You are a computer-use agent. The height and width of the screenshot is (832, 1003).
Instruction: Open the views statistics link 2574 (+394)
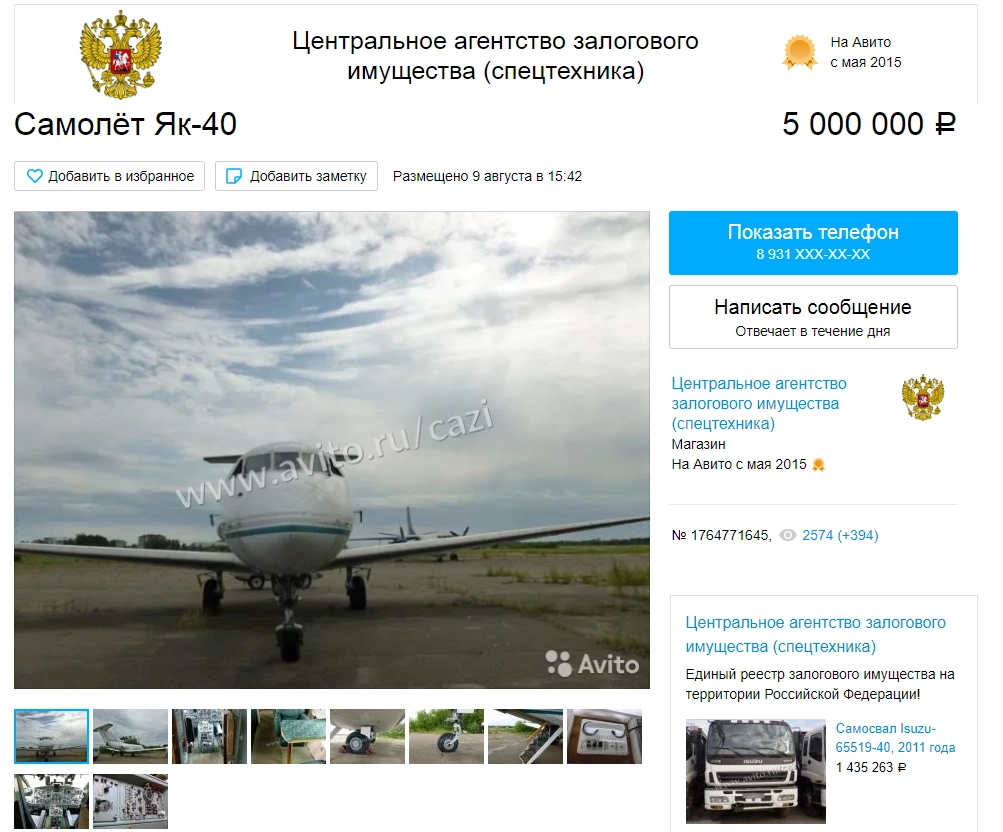point(840,535)
